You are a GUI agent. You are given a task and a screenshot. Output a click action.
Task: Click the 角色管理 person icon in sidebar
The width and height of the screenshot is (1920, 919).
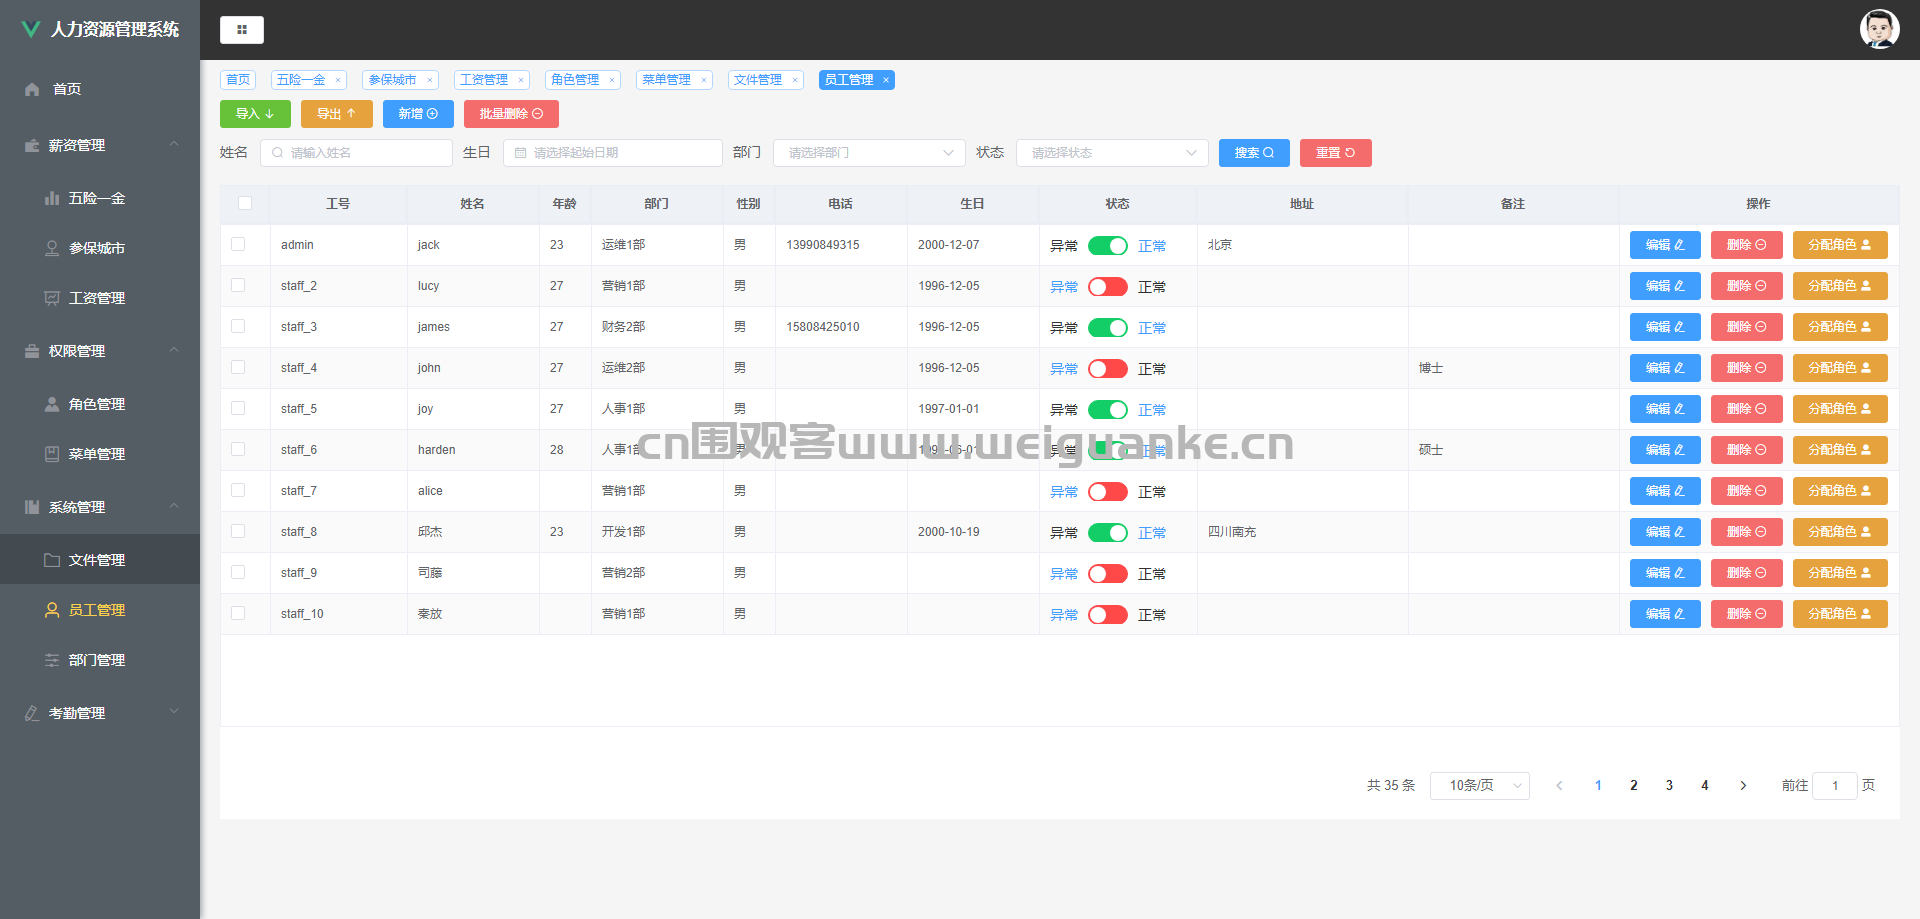[x=52, y=404]
